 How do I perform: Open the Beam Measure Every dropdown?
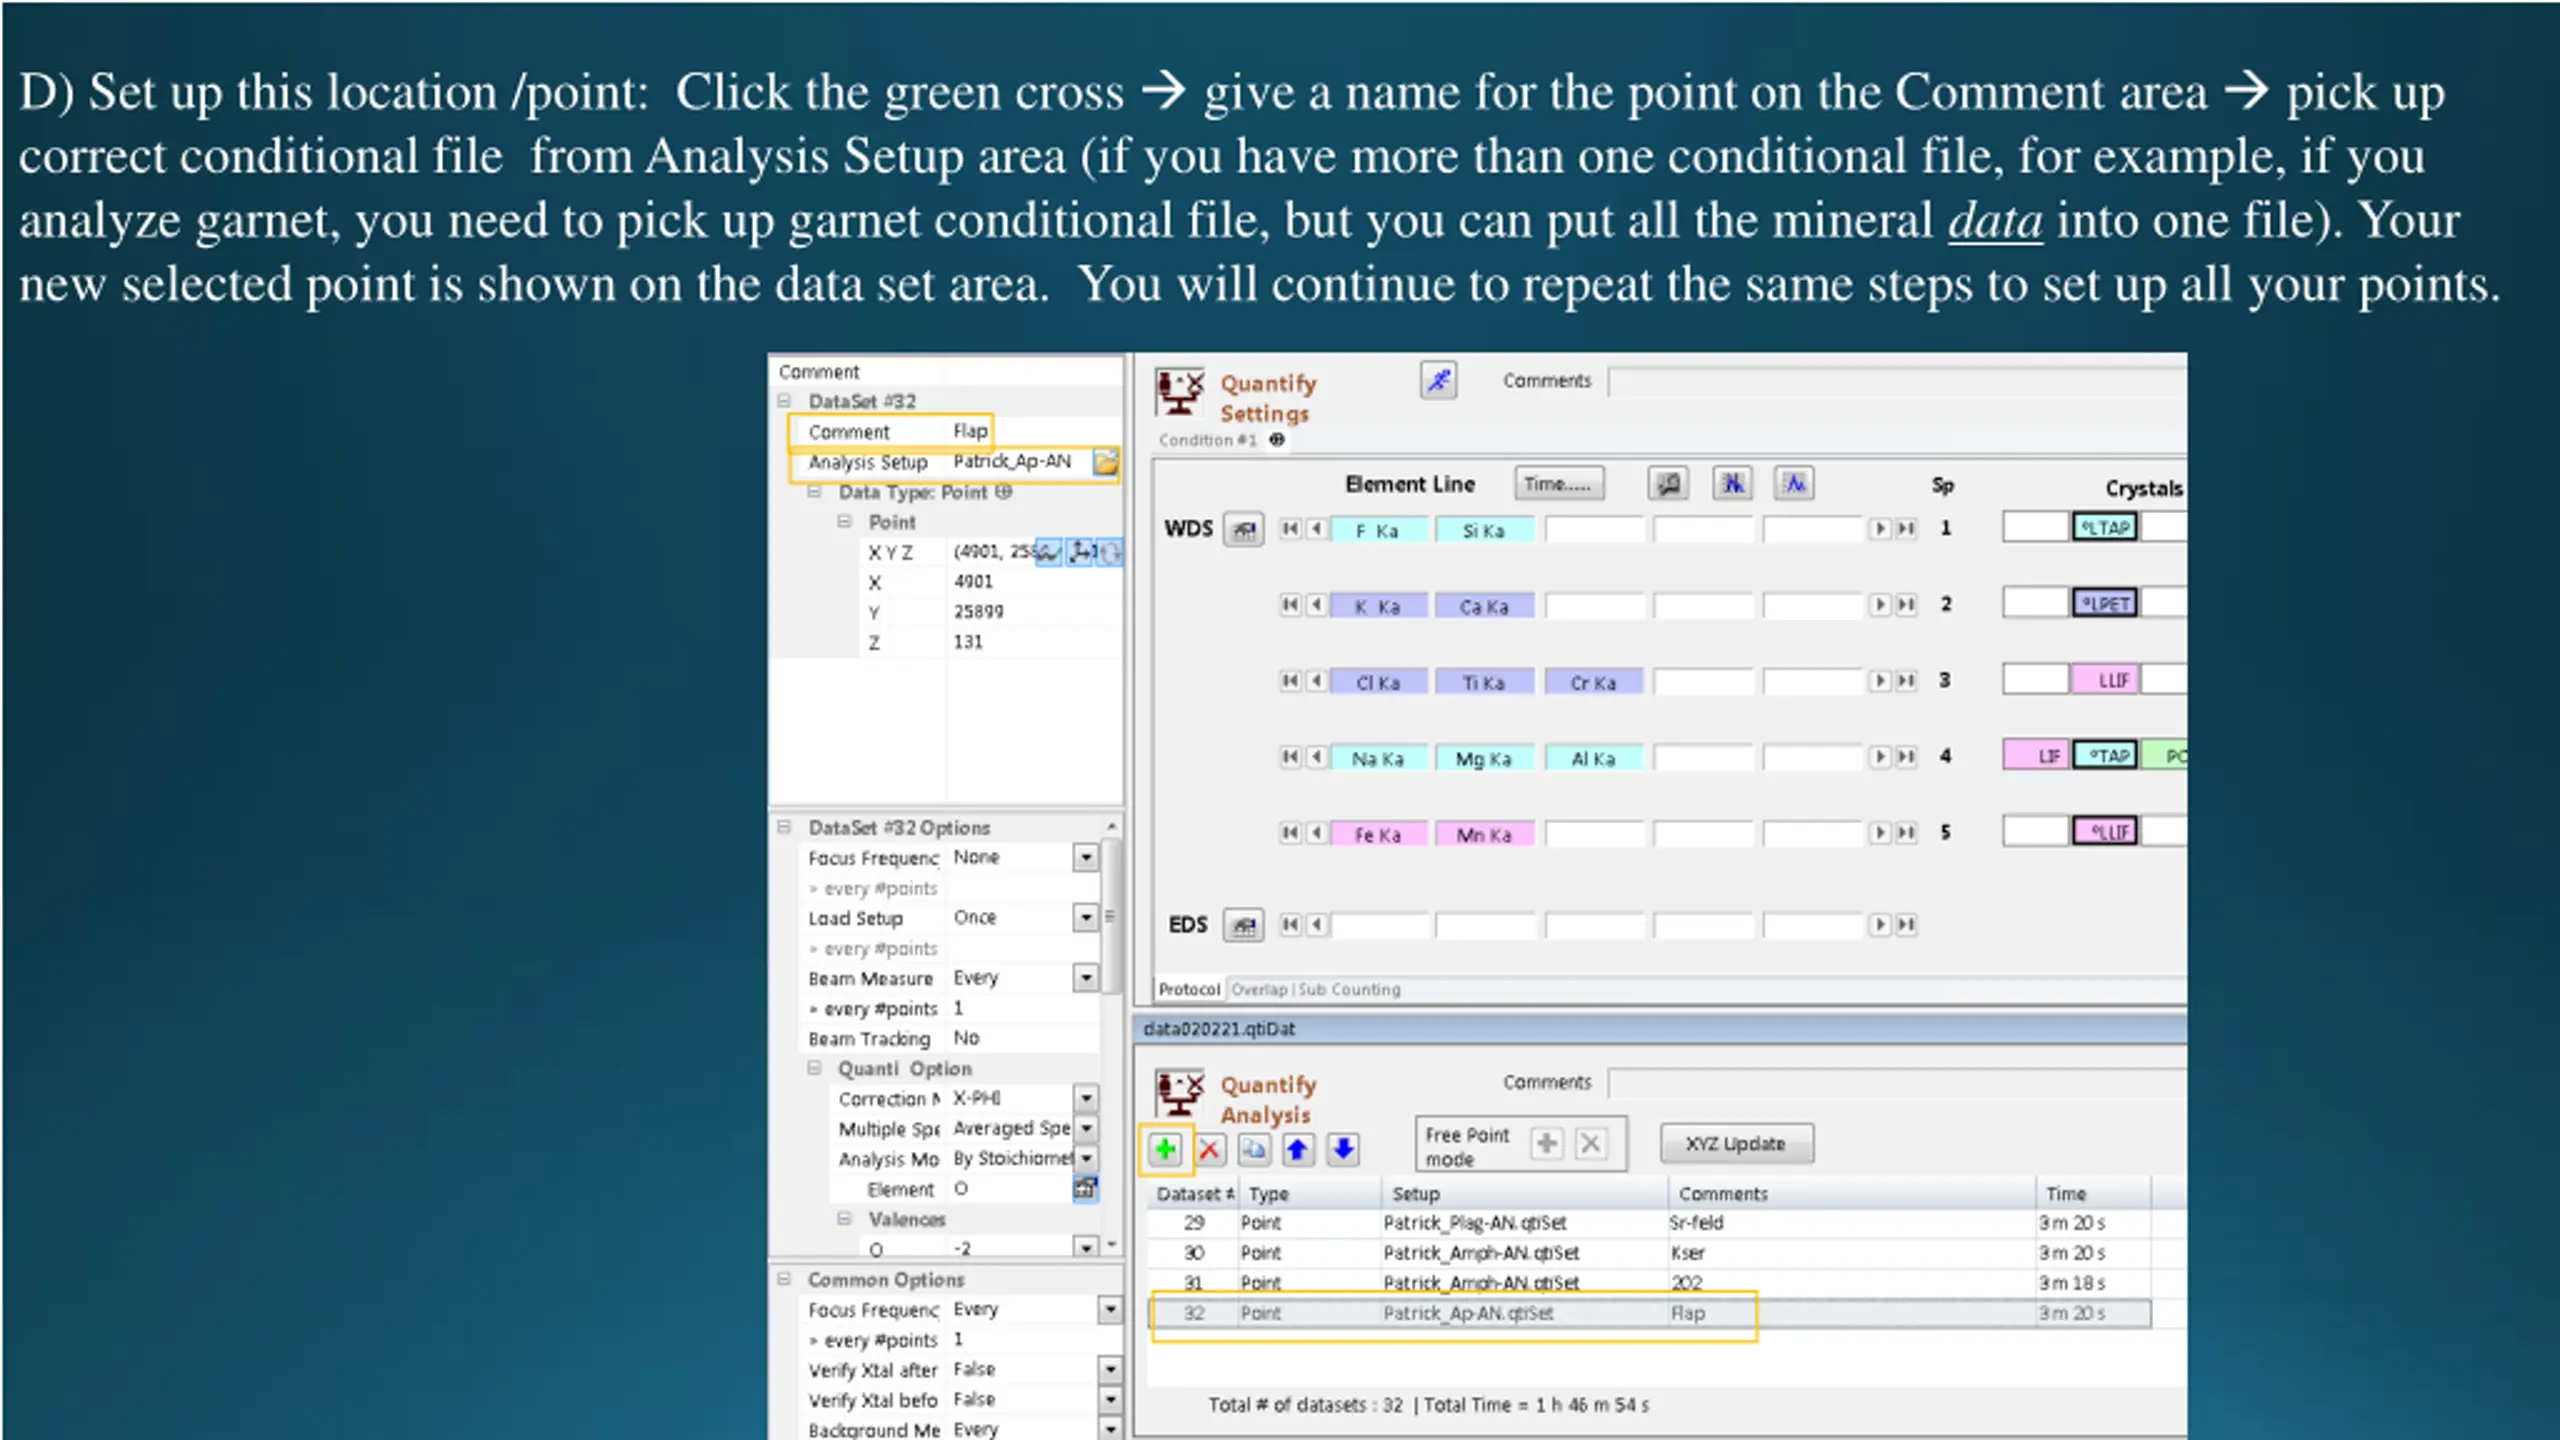[x=1085, y=978]
